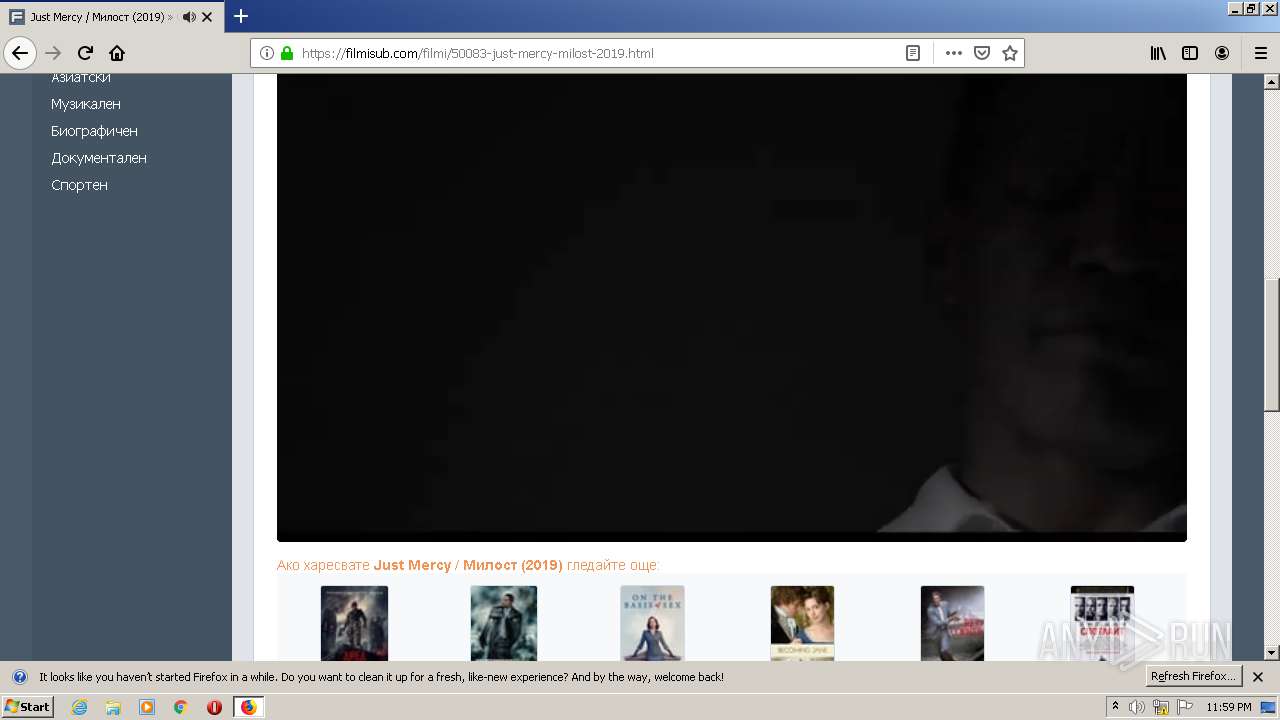
Task: Open the Документален genre category
Action: pyautogui.click(x=99, y=158)
